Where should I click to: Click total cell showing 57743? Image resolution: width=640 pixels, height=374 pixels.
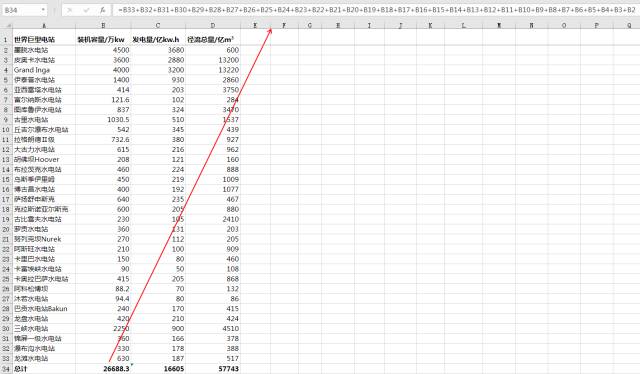click(x=213, y=369)
